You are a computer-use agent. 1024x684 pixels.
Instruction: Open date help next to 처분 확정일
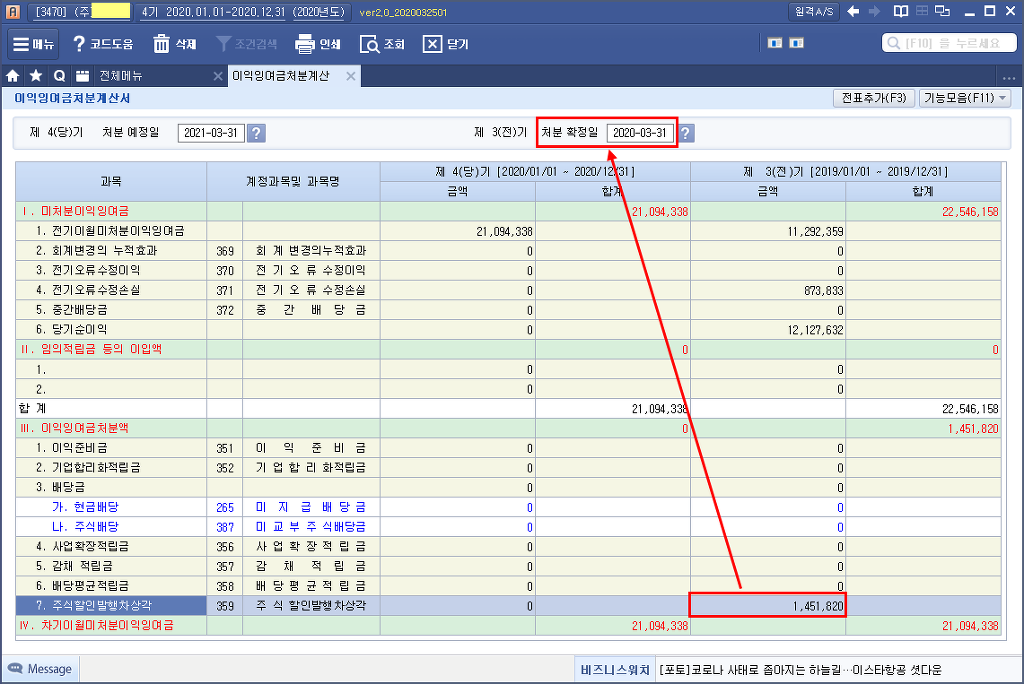click(x=686, y=133)
